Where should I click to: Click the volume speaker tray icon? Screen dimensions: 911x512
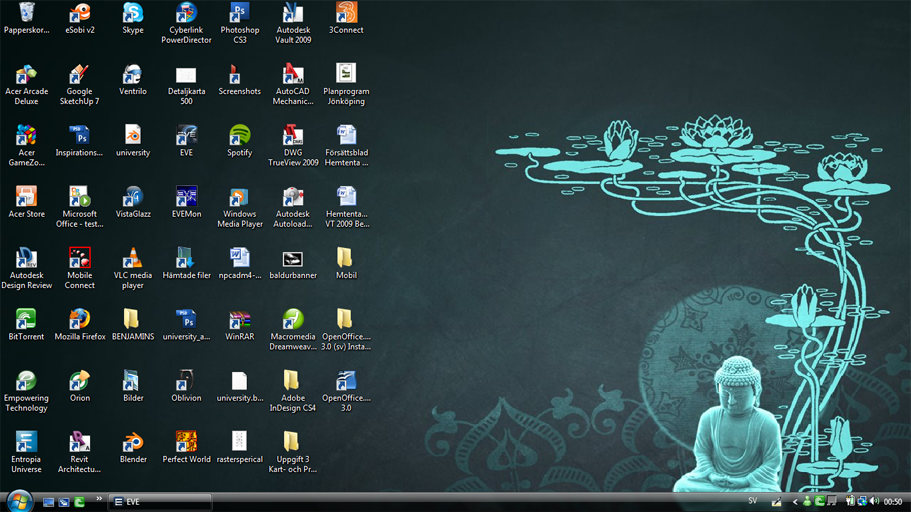coord(874,501)
